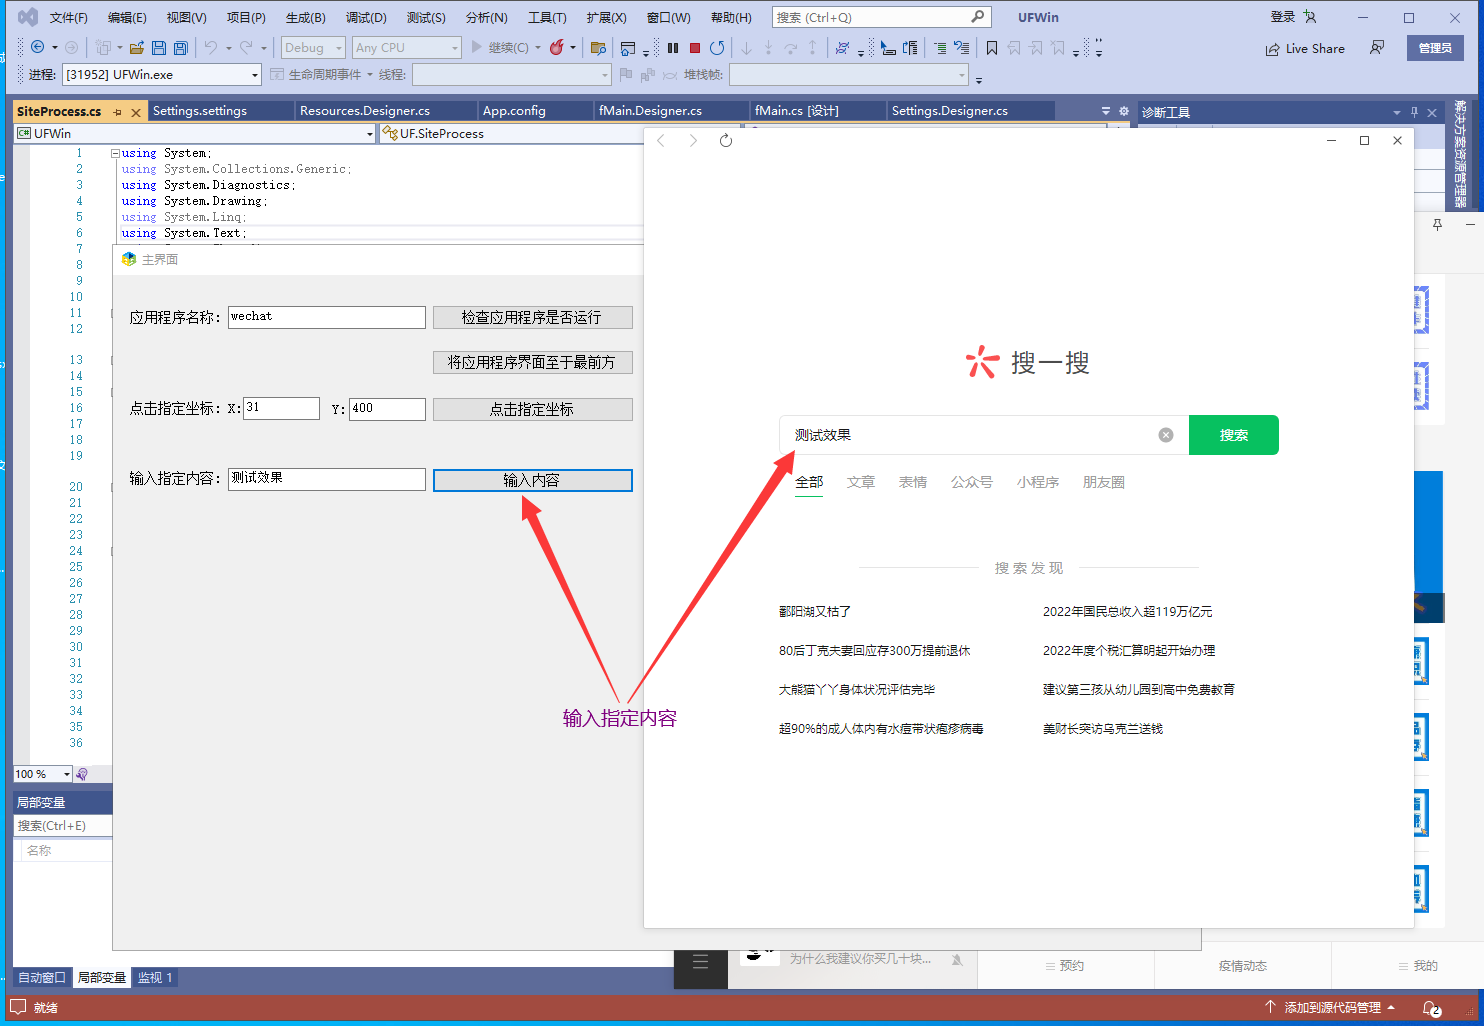This screenshot has width=1484, height=1026.
Task: Click the Open File toolbar icon
Action: click(137, 47)
